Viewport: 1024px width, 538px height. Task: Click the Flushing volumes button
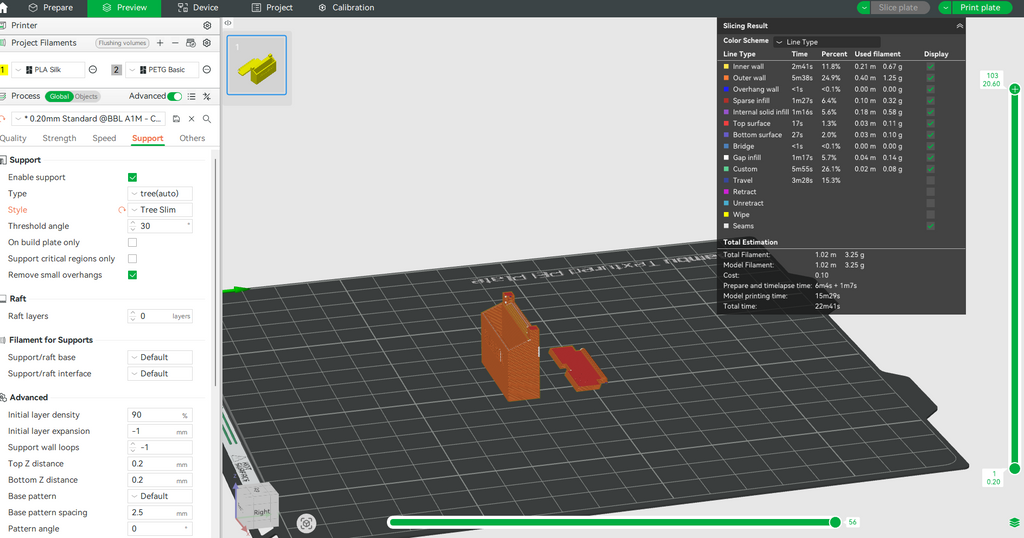(122, 43)
